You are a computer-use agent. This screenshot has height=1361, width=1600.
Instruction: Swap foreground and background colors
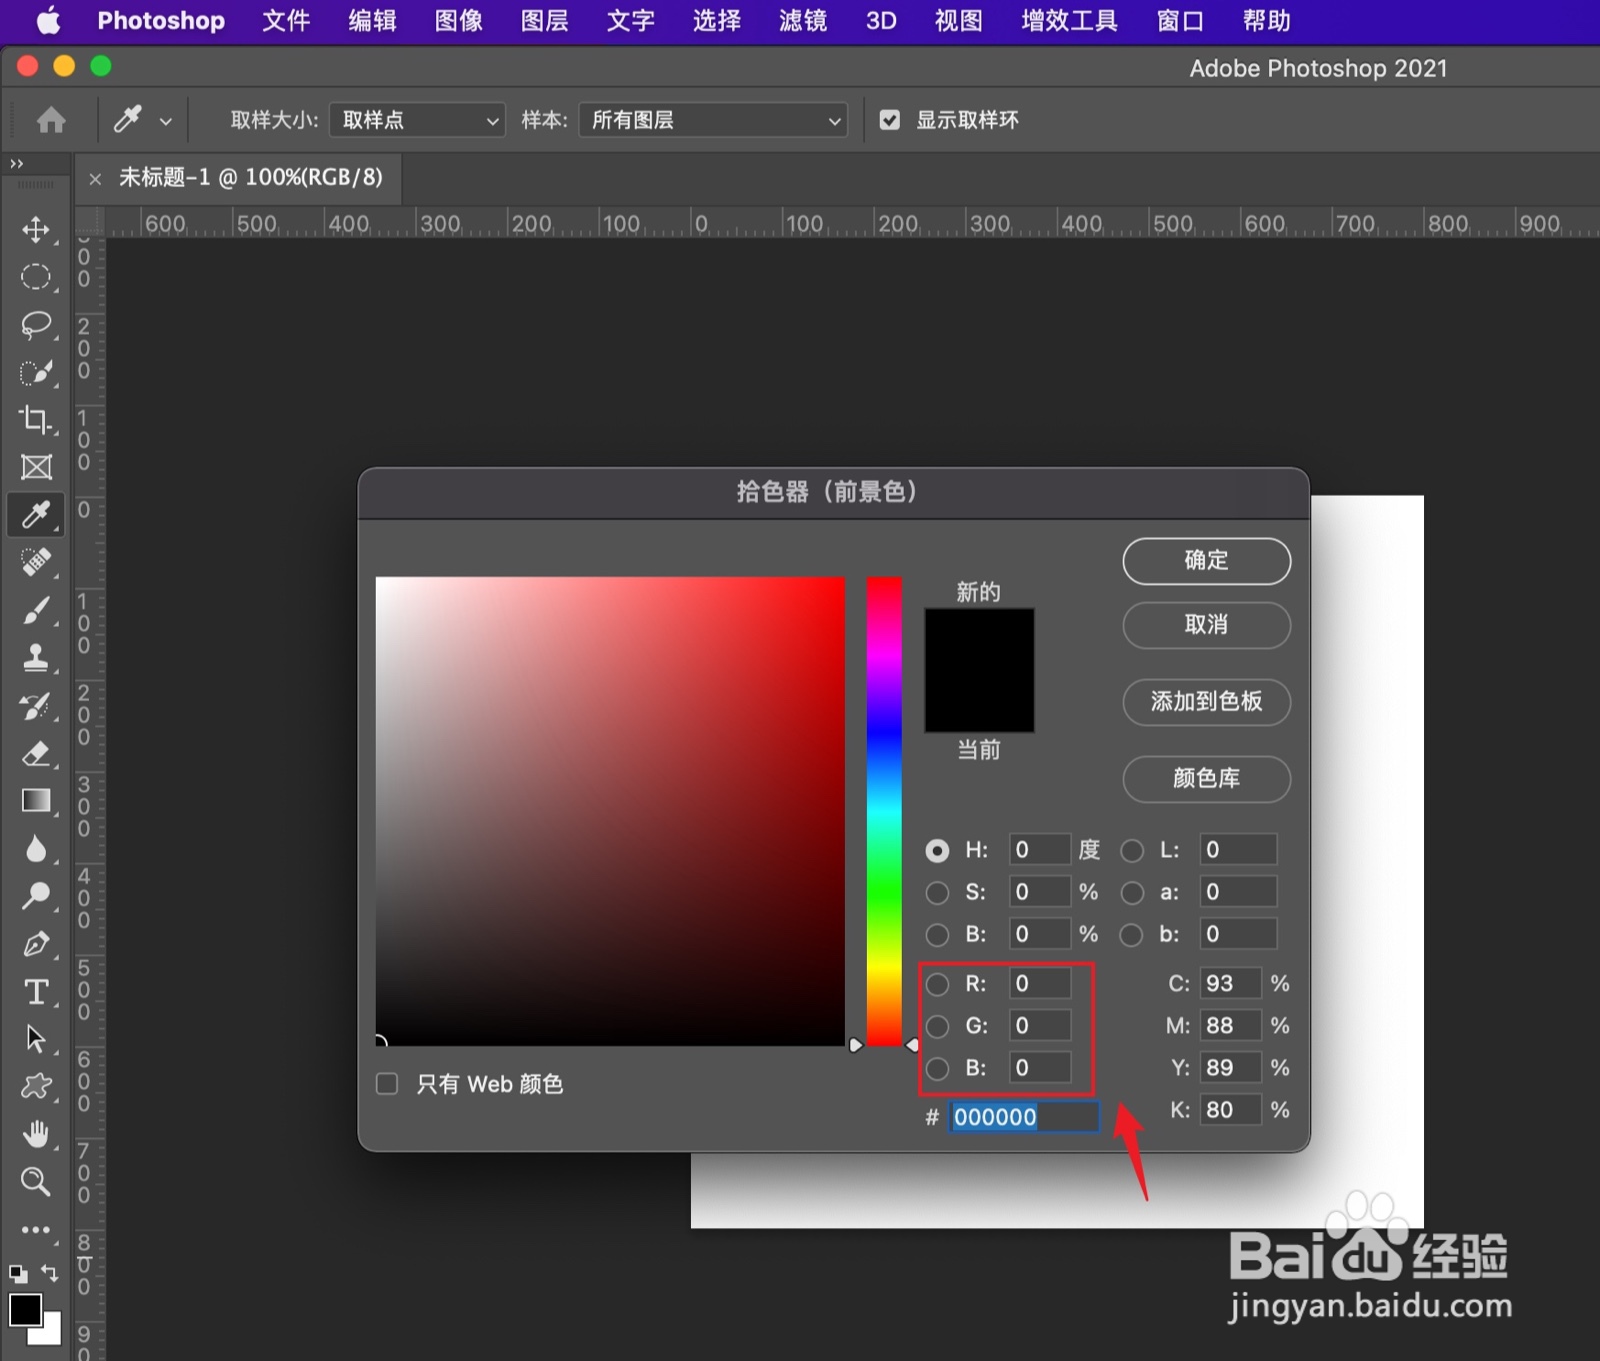pos(50,1273)
